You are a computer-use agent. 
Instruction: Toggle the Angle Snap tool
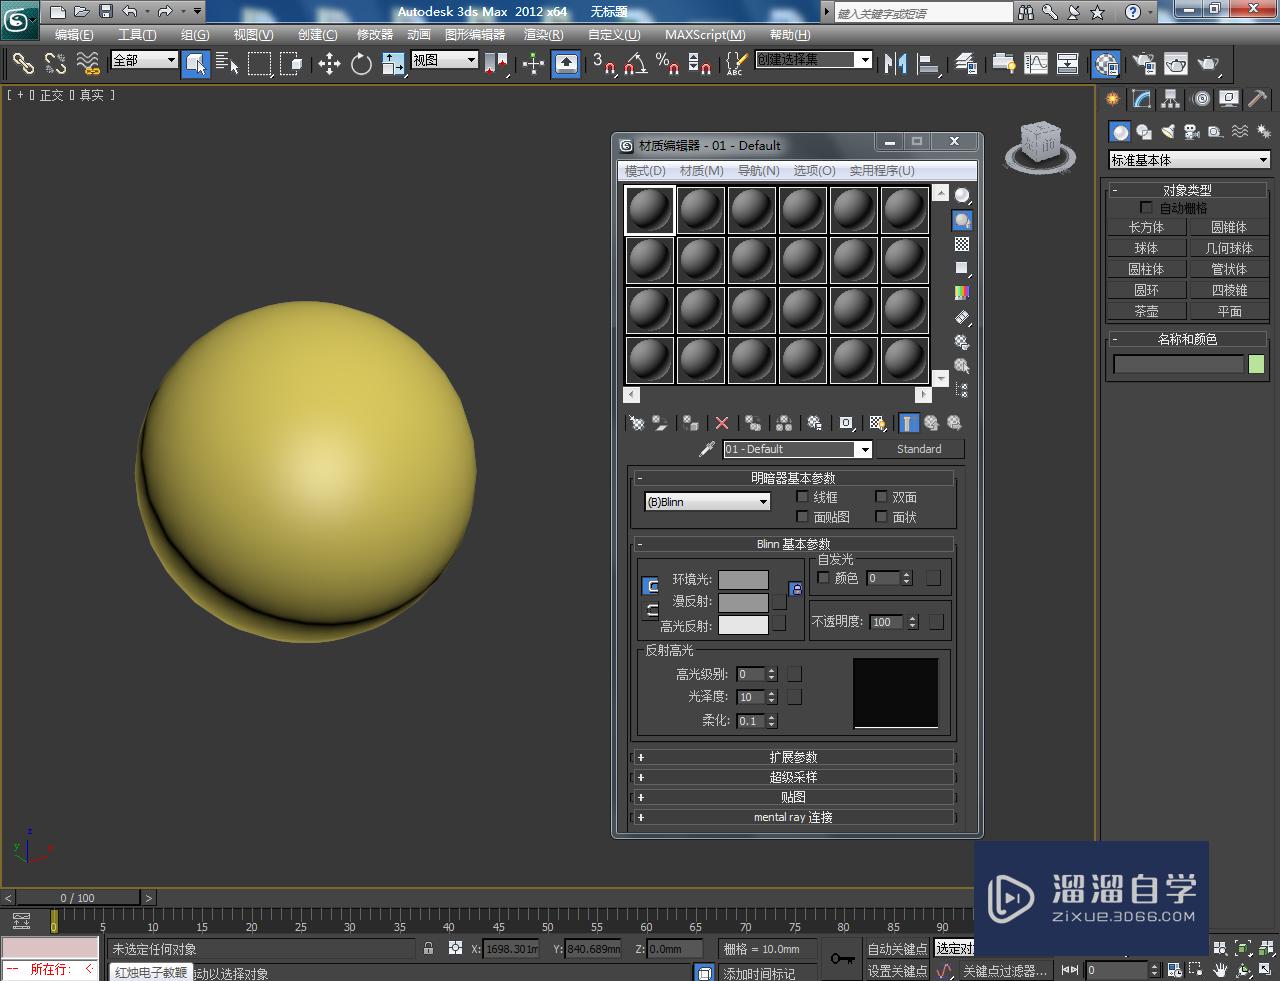635,64
